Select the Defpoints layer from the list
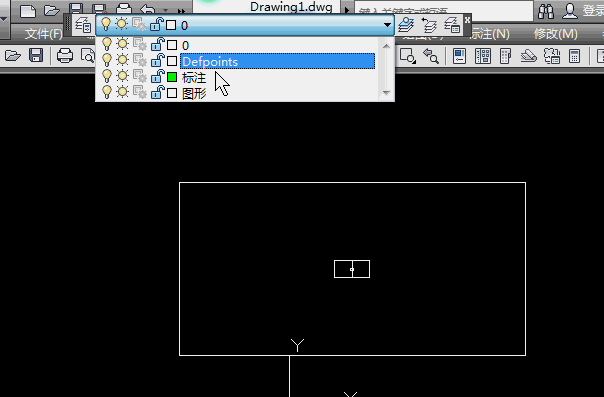This screenshot has width=604, height=397. [x=277, y=61]
